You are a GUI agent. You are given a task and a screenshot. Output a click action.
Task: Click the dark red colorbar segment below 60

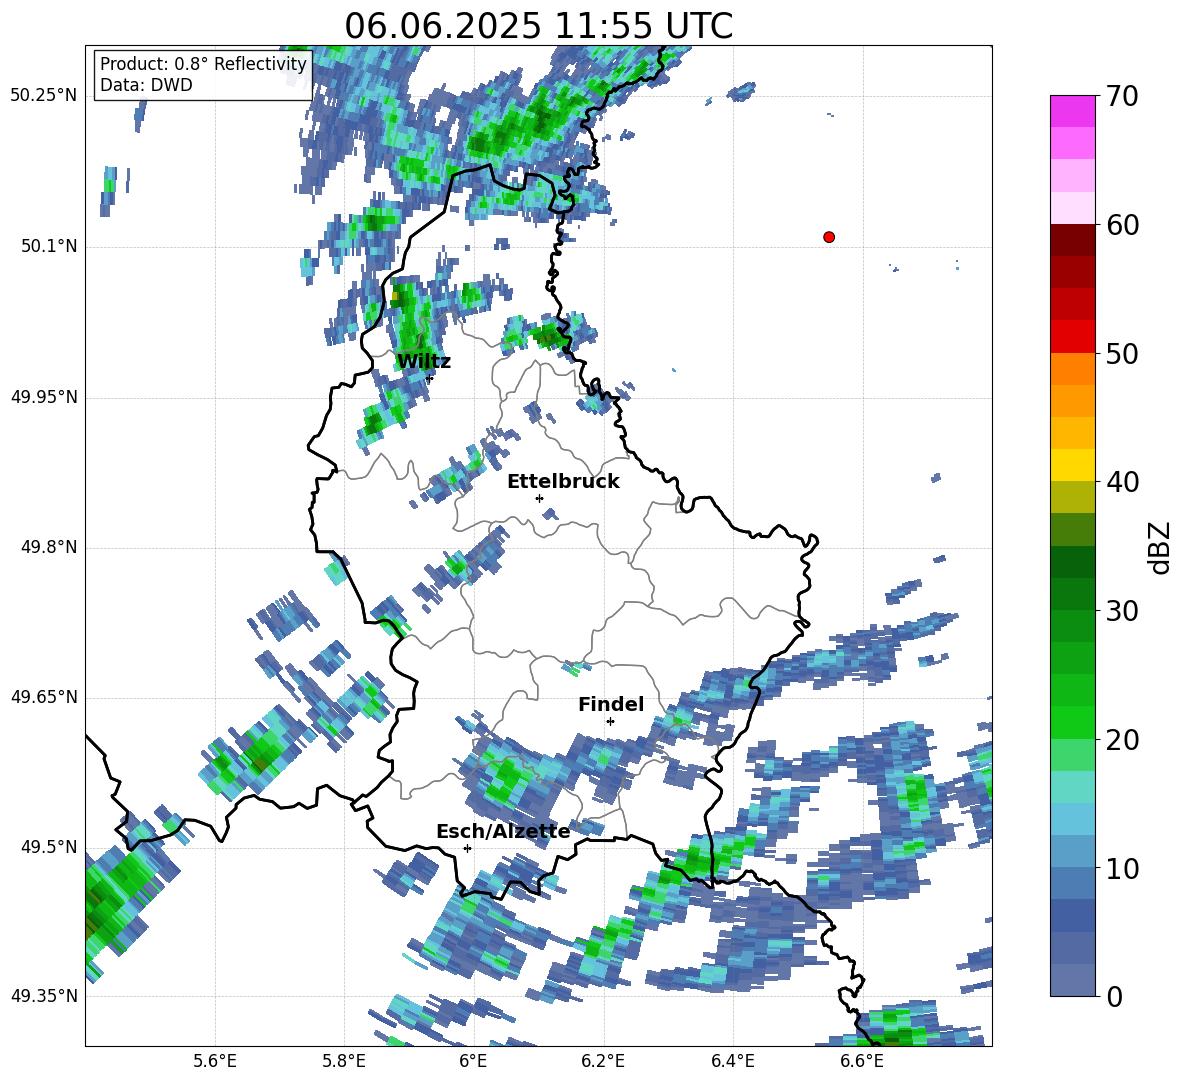point(1072,240)
